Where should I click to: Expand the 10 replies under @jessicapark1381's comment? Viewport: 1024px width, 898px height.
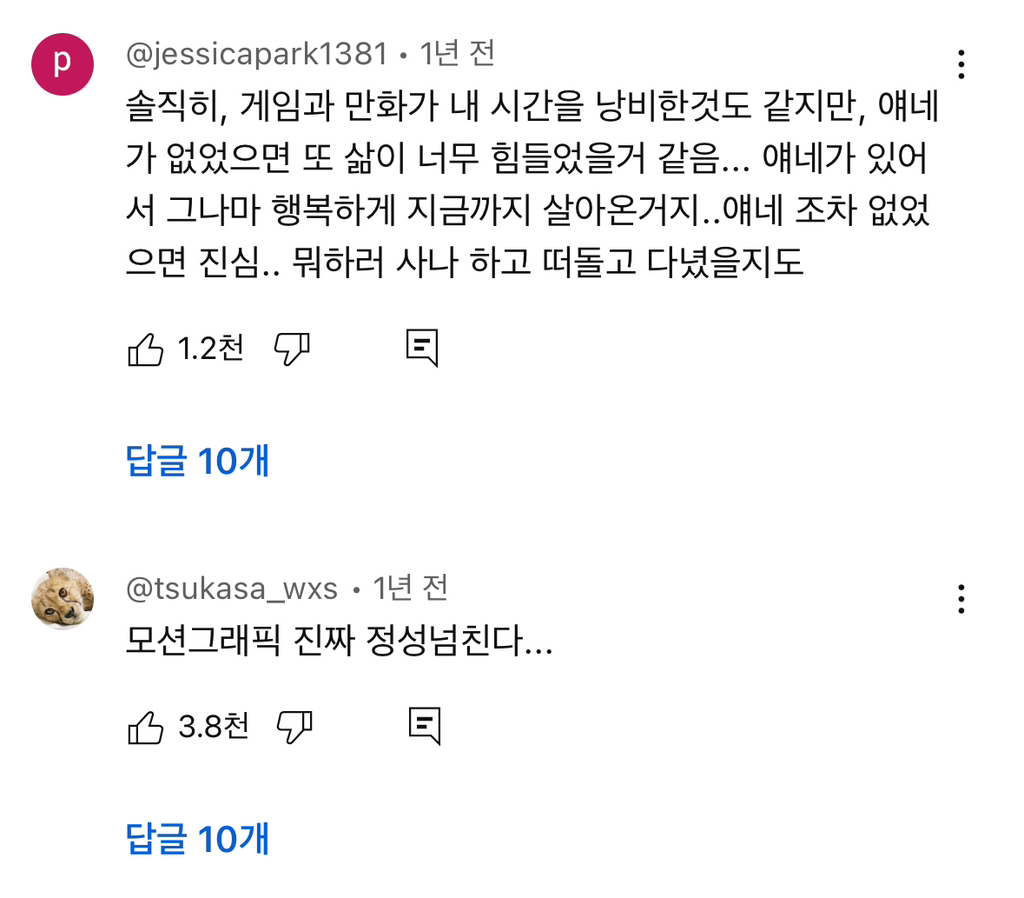tap(197, 461)
